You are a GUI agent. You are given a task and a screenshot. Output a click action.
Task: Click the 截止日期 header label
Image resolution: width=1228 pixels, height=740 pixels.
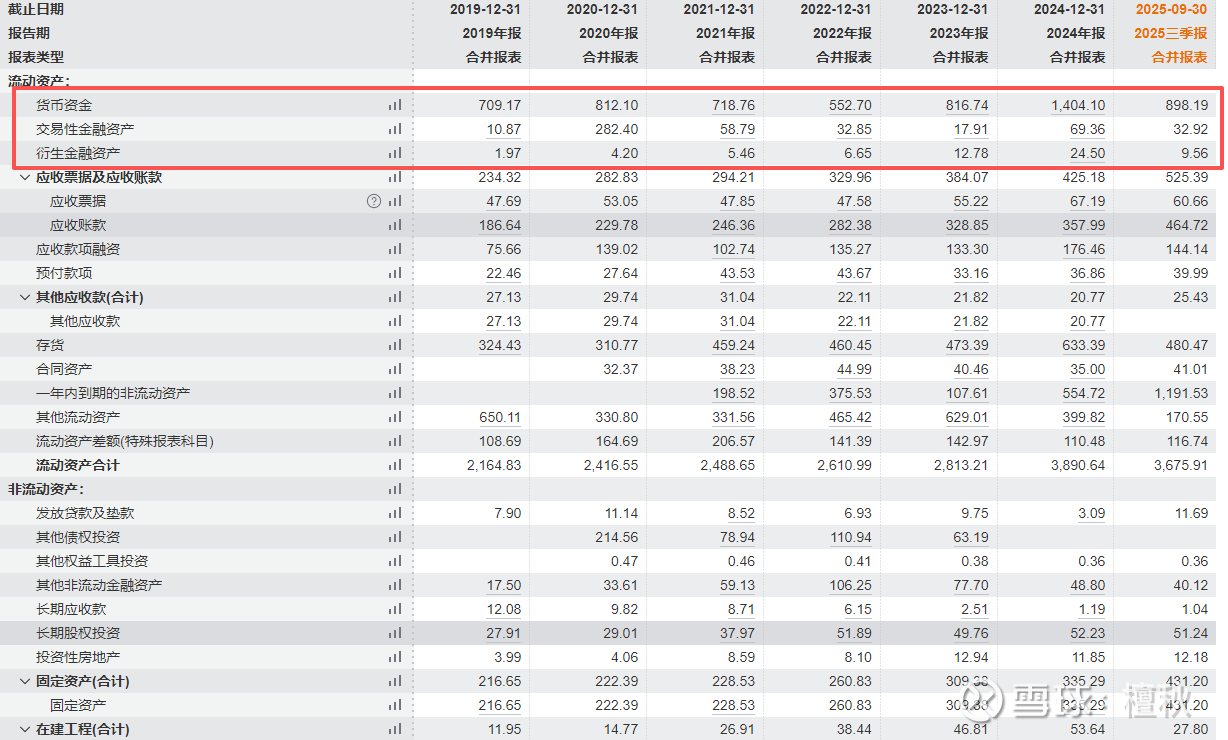[x=36, y=9]
